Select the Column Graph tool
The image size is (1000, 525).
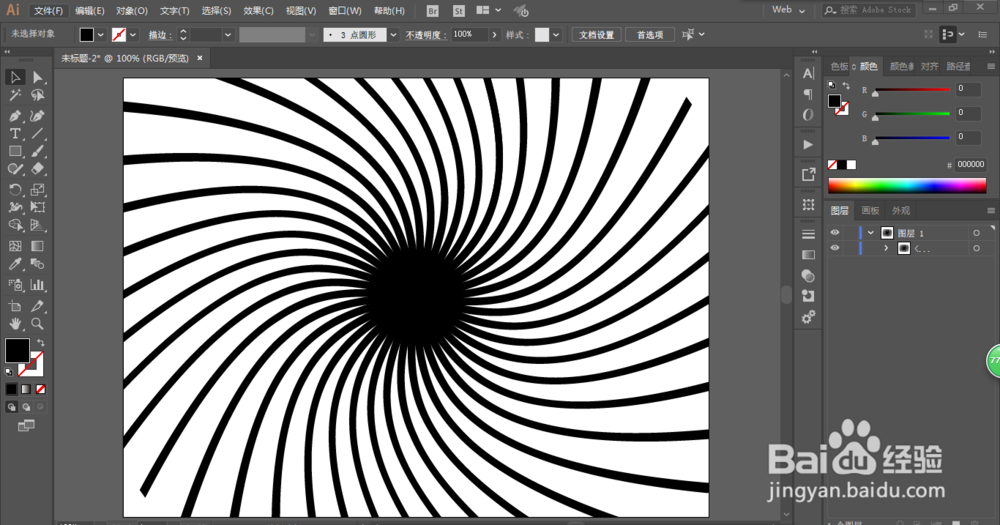38,285
